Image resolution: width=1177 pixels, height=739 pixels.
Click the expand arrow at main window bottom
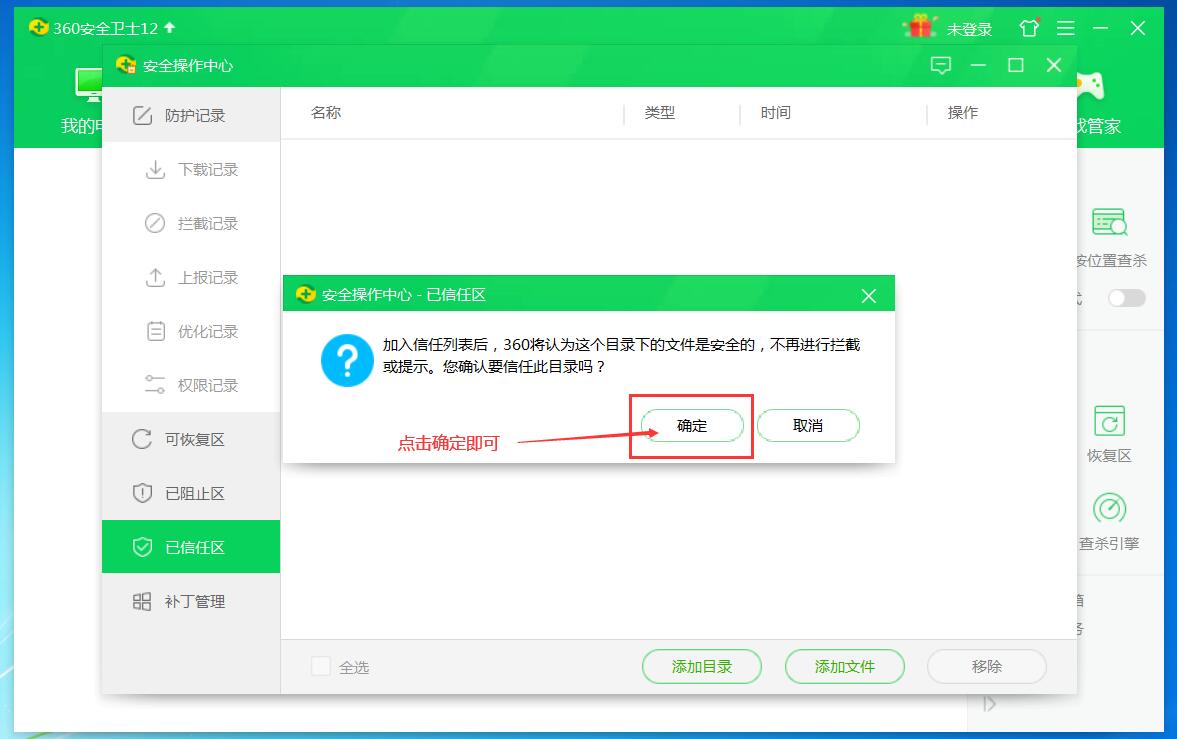[x=989, y=704]
